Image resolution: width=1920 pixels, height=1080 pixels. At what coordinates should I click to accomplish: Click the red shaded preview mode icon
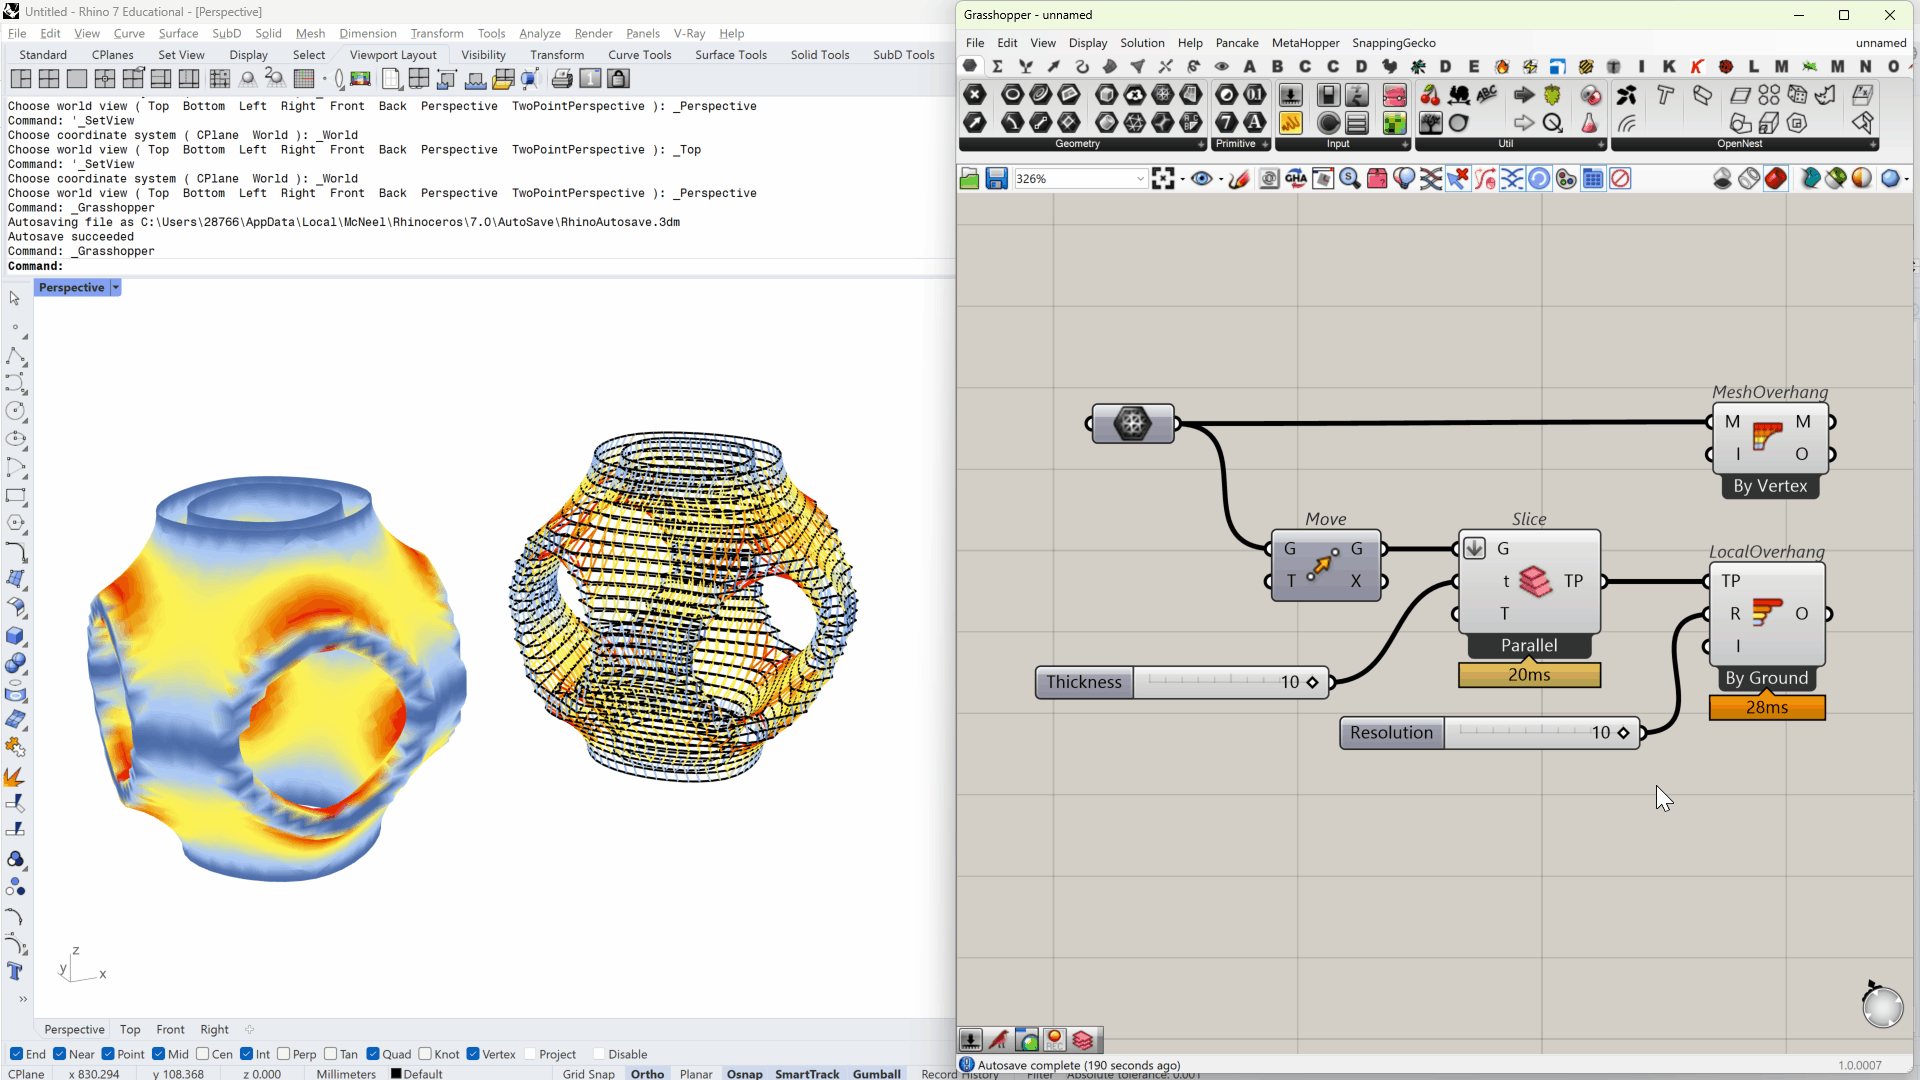[1775, 179]
